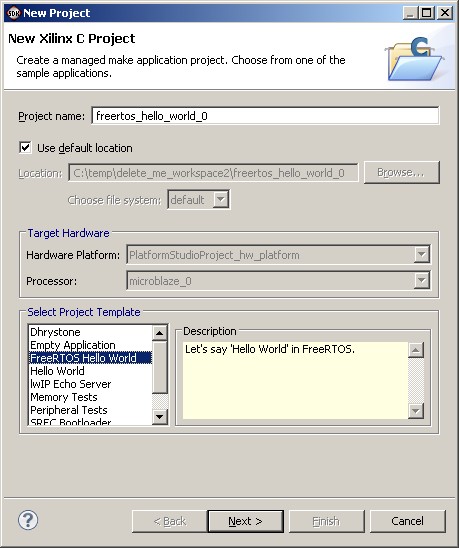Toggle the Use default location checkbox

tap(25, 147)
